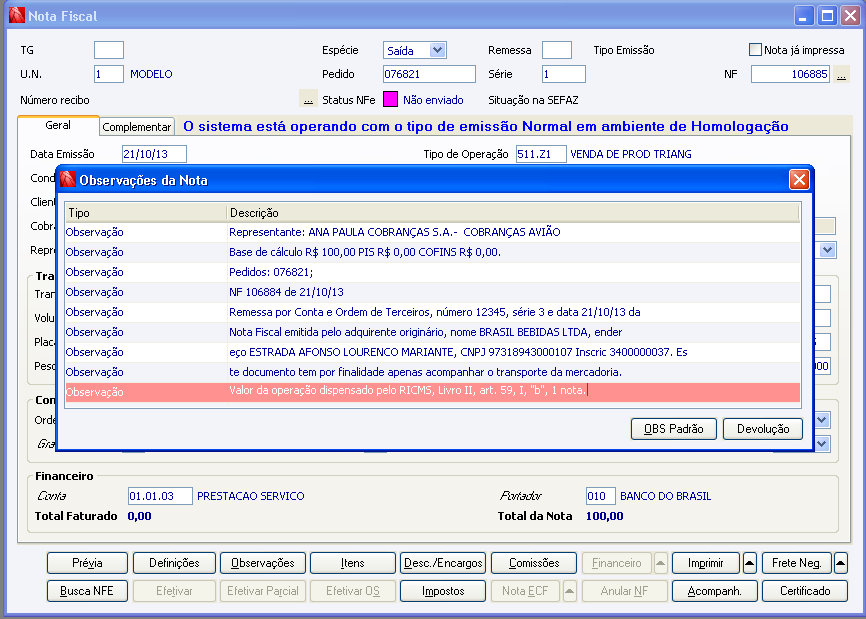Open the Impostos button
Viewport: 866px width, 619px height.
pyautogui.click(x=443, y=591)
